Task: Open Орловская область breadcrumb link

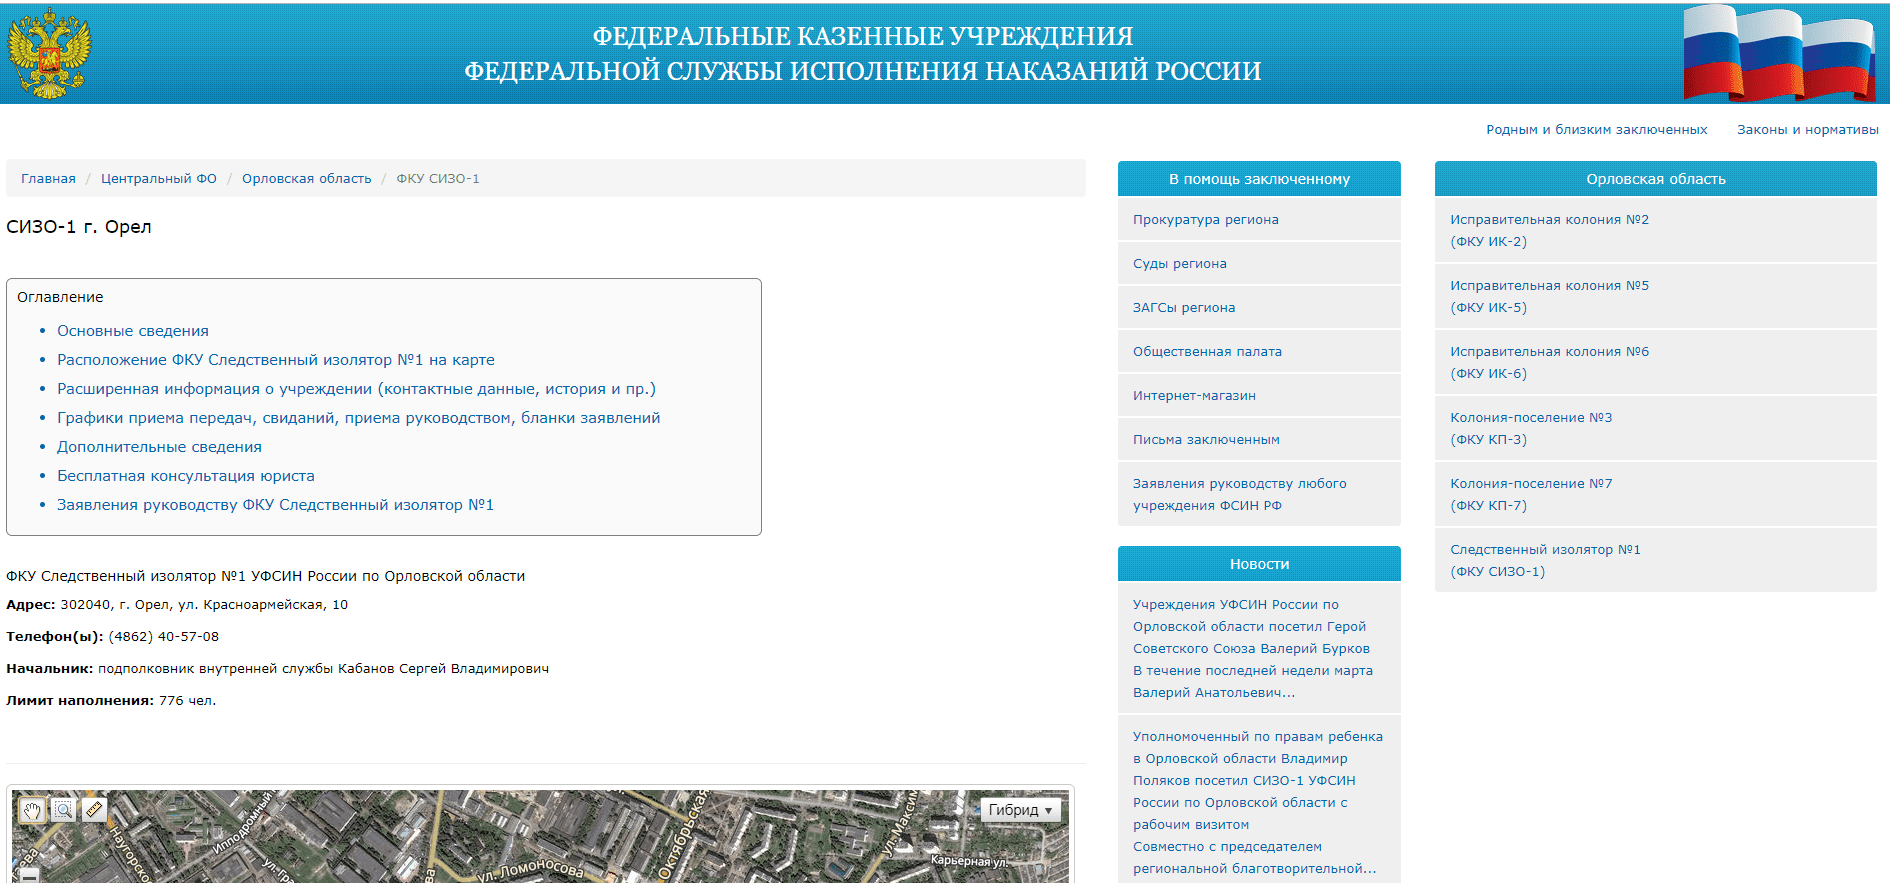Action: pos(306,179)
